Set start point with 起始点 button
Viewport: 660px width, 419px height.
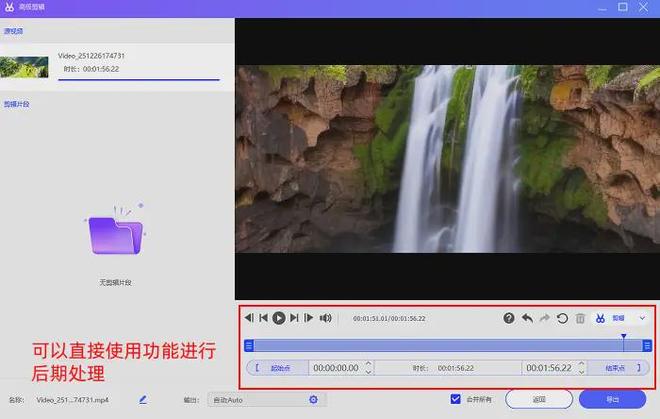(277, 368)
